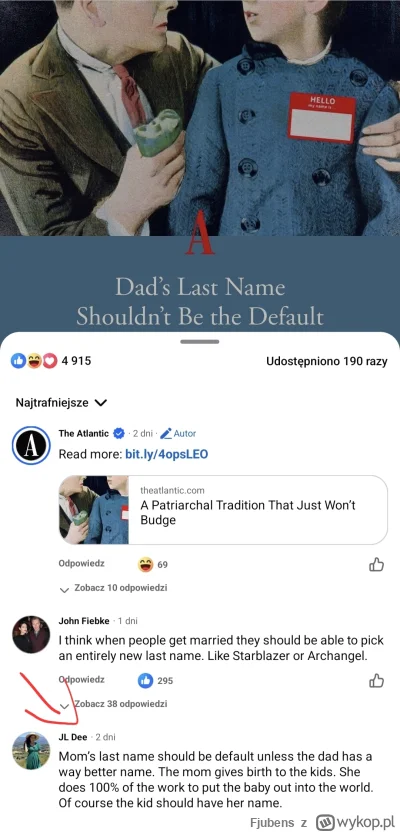This screenshot has height=832, width=400.
Task: Click the verified badge next to The Atlantic
Action: click(119, 434)
